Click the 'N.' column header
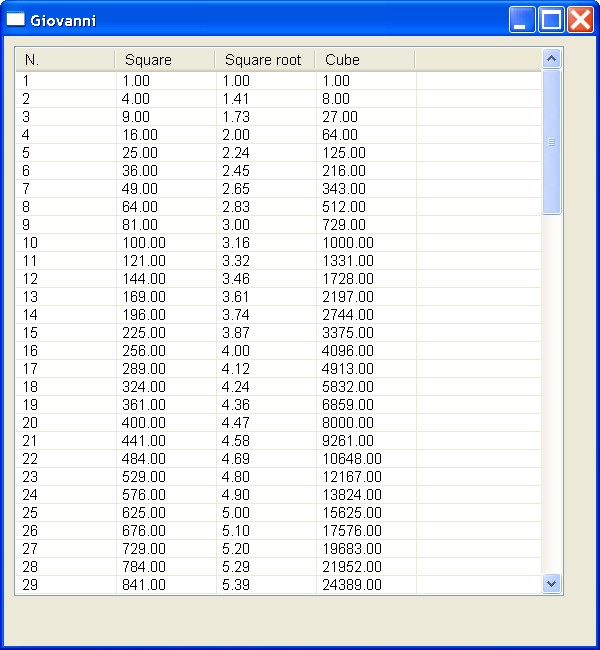Screen dimensions: 600x650 [65, 60]
